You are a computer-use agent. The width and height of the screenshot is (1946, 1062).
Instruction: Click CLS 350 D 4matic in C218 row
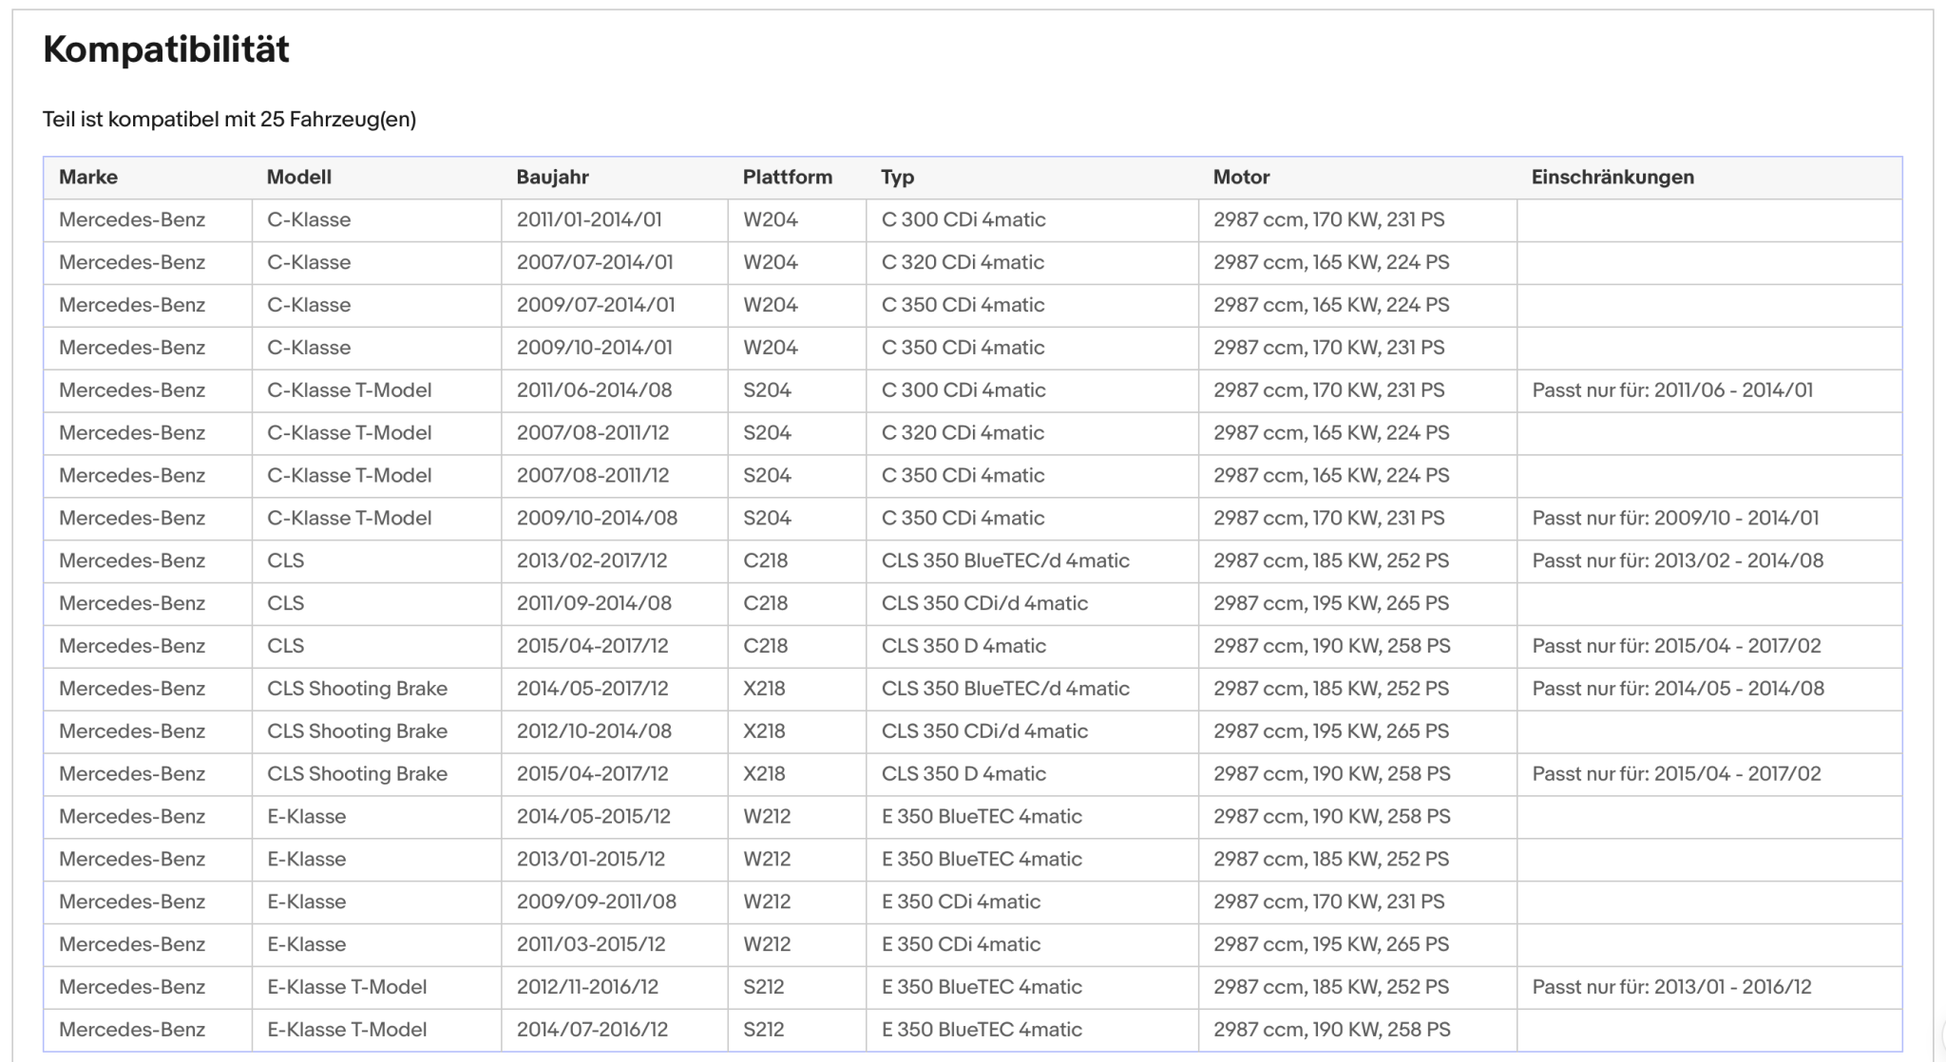coord(963,646)
